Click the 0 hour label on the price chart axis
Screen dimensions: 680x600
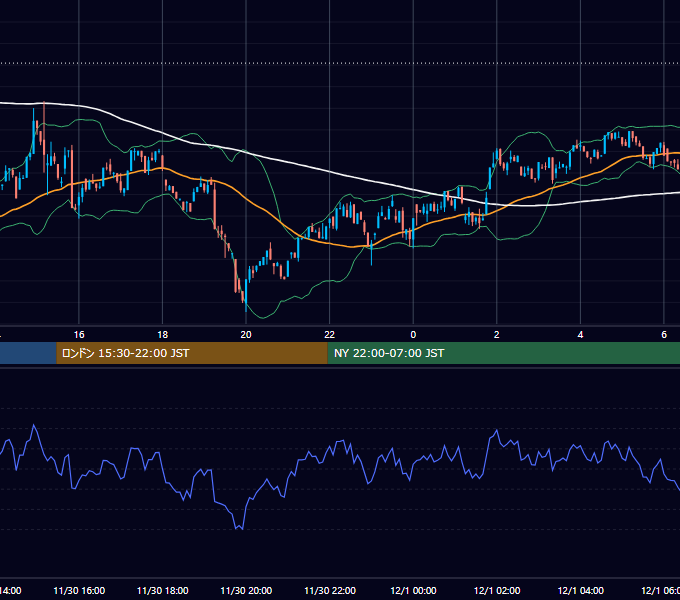[x=413, y=335]
